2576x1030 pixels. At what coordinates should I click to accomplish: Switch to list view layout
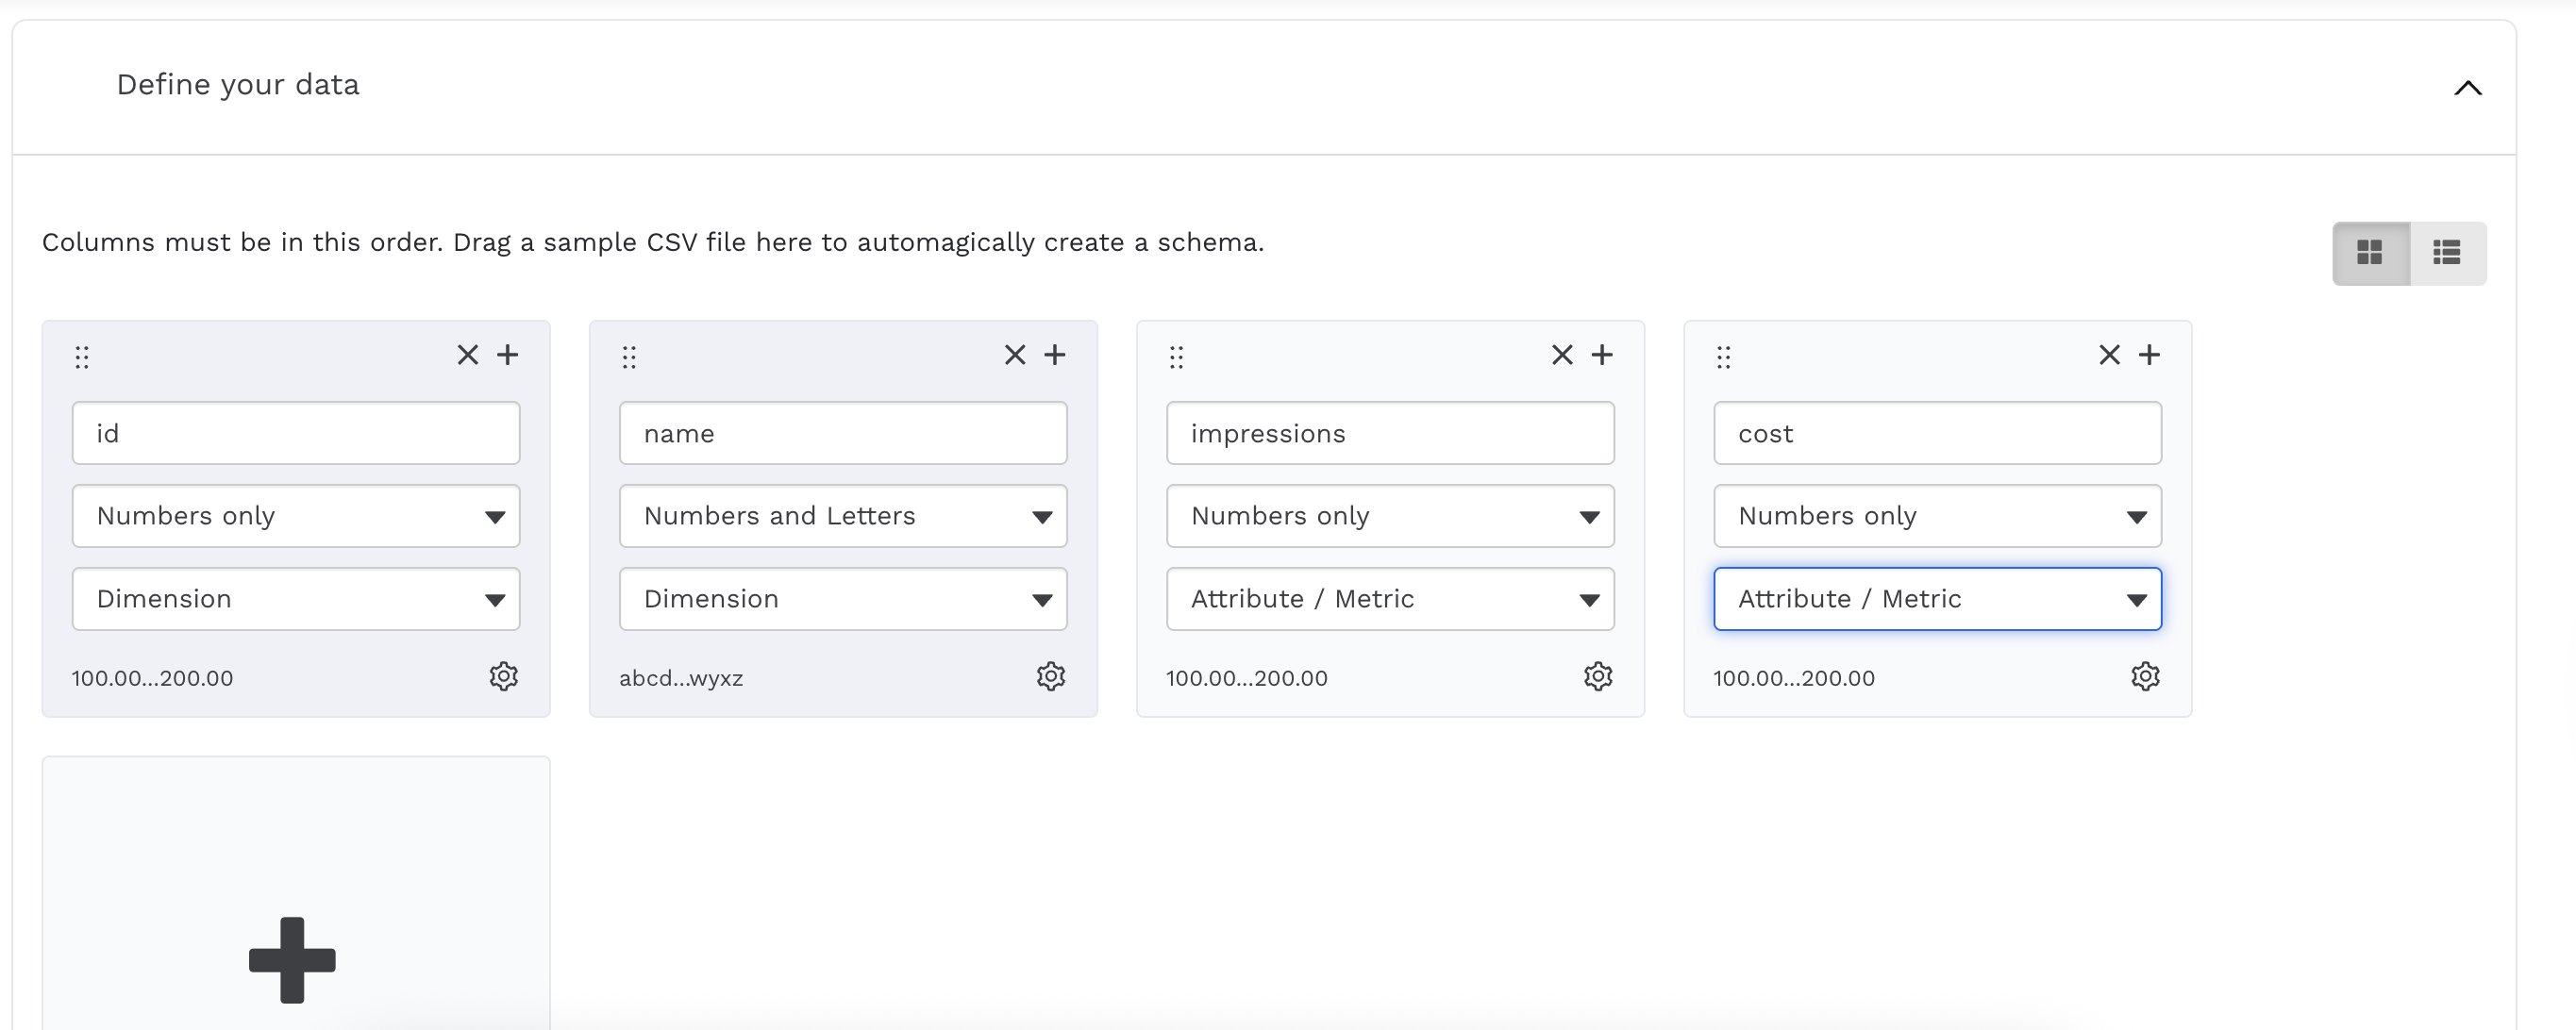2446,253
